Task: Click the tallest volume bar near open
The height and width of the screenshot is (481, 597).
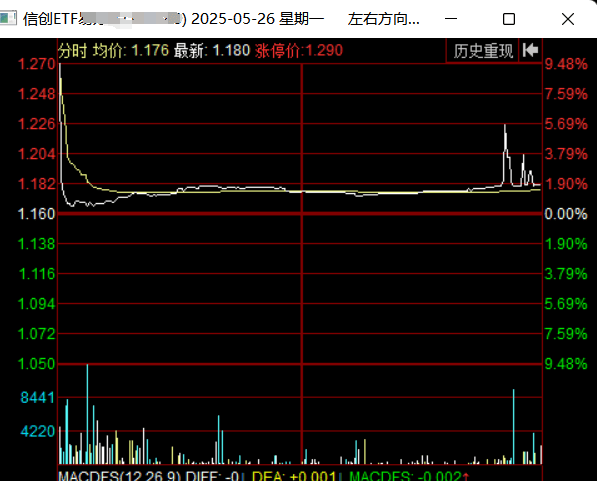Action: 87,414
